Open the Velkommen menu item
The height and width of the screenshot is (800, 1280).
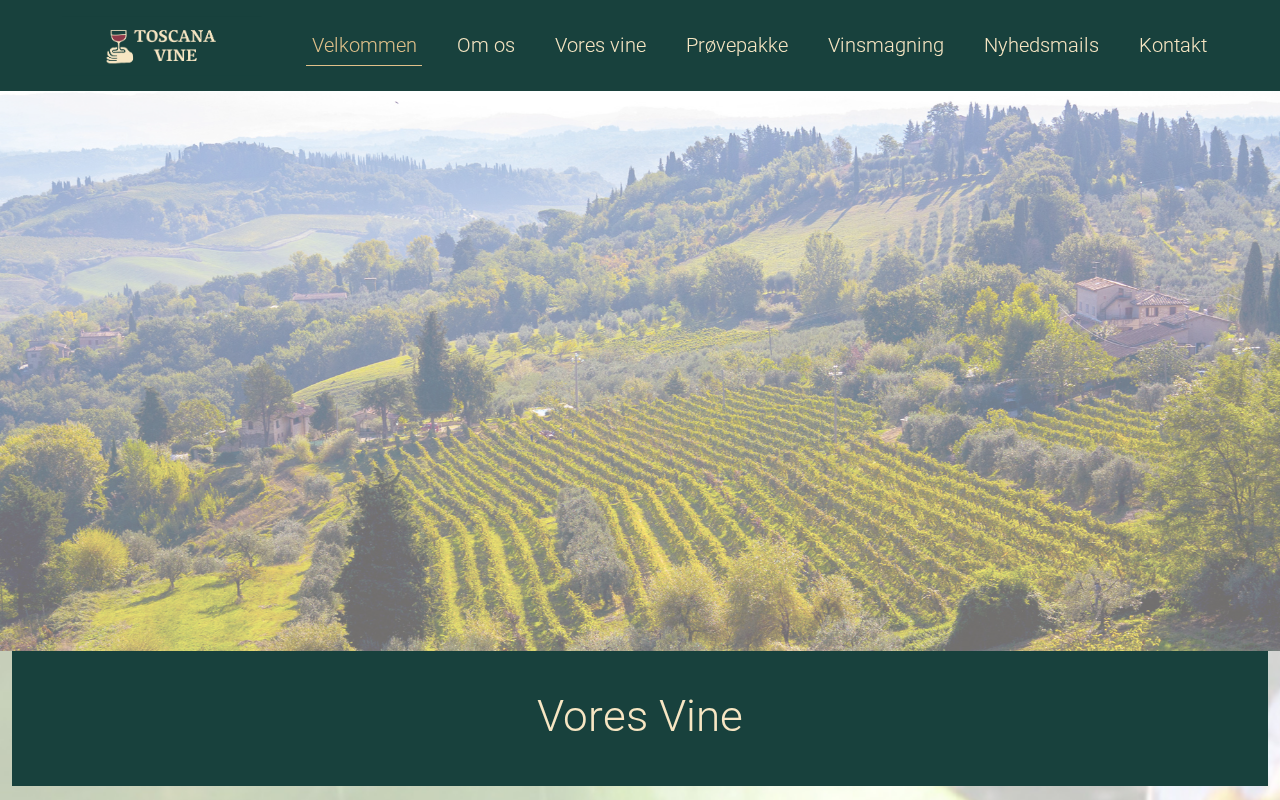[364, 45]
